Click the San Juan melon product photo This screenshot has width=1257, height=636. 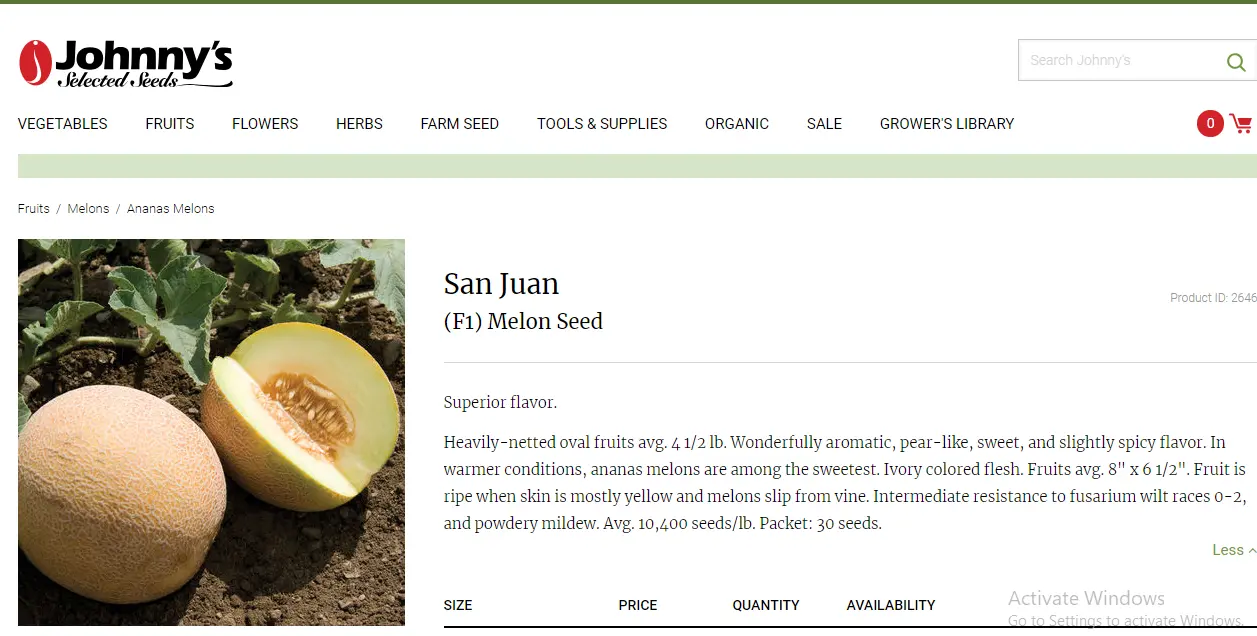[211, 432]
